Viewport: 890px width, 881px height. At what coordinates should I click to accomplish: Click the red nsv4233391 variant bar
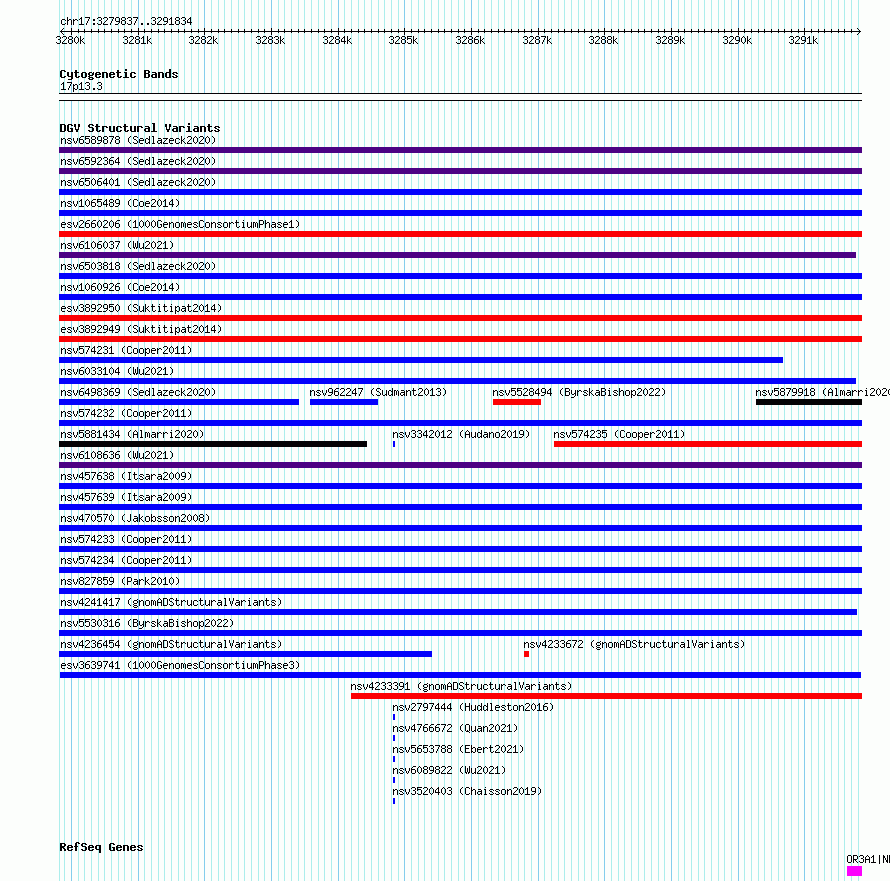click(606, 696)
